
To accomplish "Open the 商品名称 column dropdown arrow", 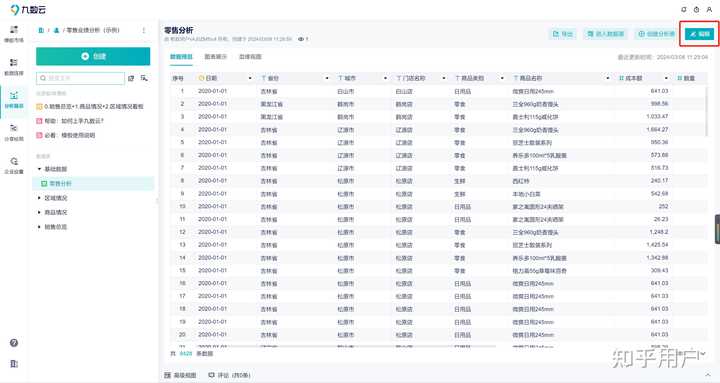I will 608,79.
